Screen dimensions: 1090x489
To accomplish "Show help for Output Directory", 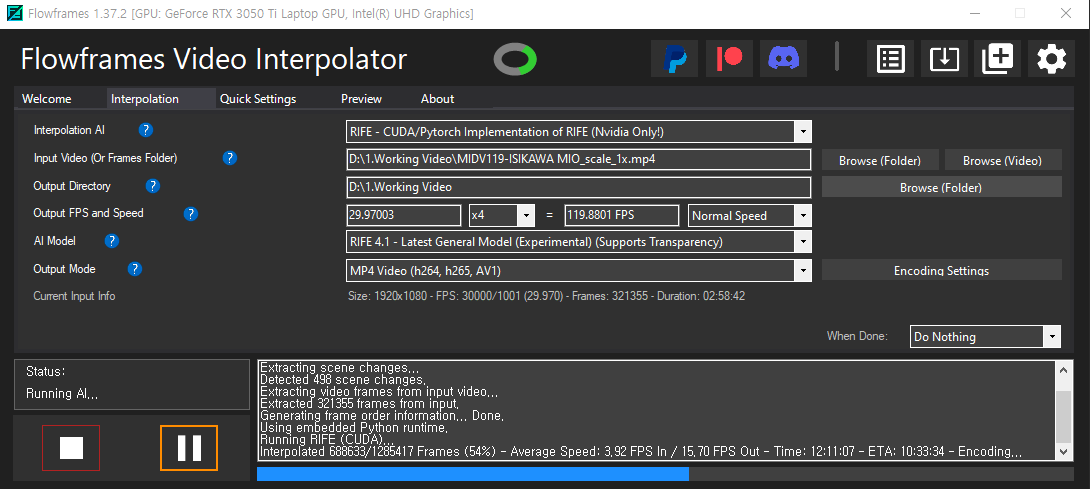I will pos(153,186).
